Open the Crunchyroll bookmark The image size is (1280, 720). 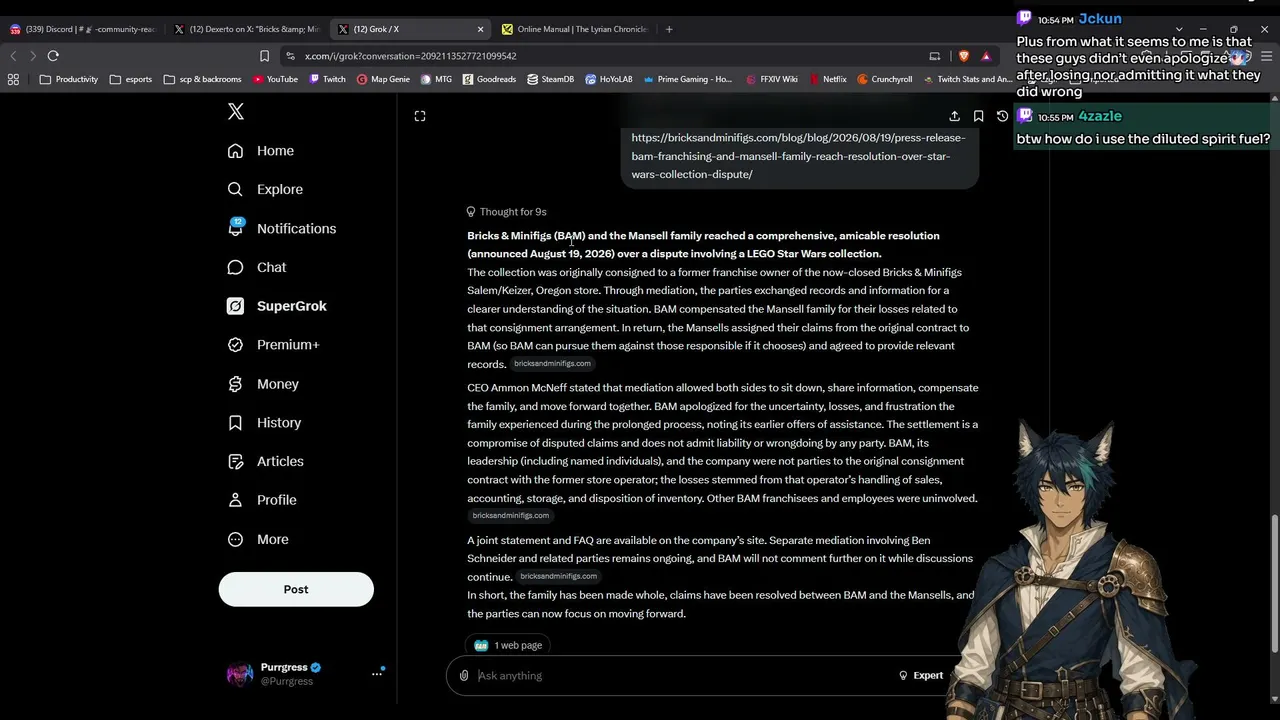pyautogui.click(x=884, y=79)
